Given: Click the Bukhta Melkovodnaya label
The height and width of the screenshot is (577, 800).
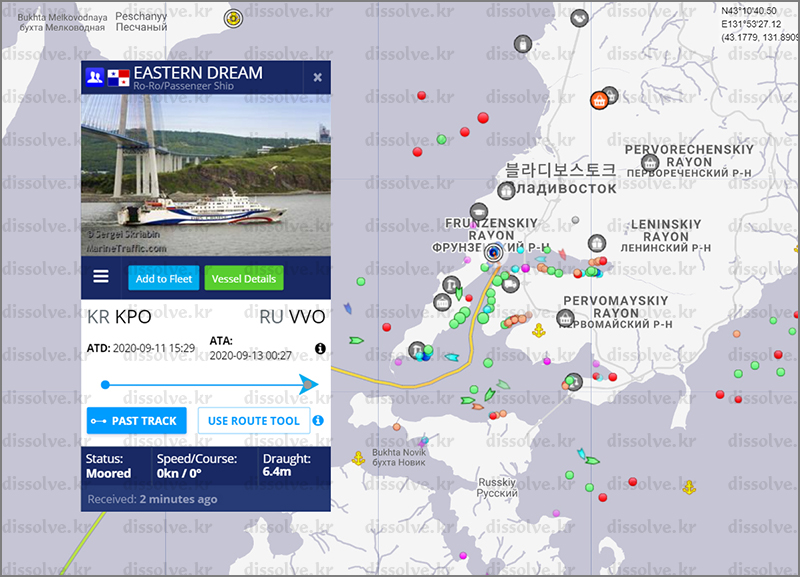Looking at the screenshot, I should pyautogui.click(x=62, y=22).
